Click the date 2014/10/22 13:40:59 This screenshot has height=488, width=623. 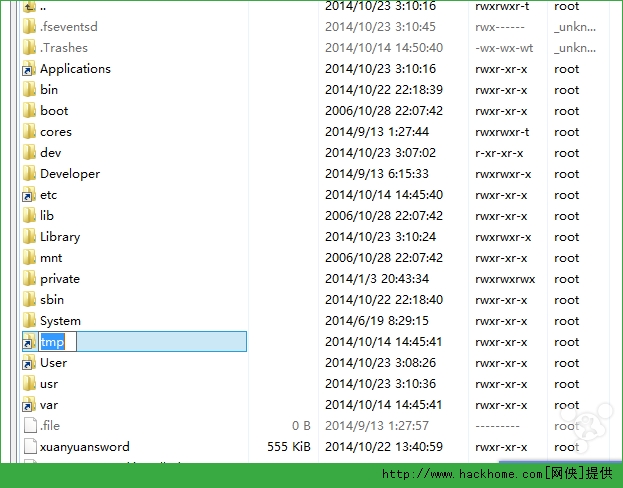pyautogui.click(x=384, y=447)
